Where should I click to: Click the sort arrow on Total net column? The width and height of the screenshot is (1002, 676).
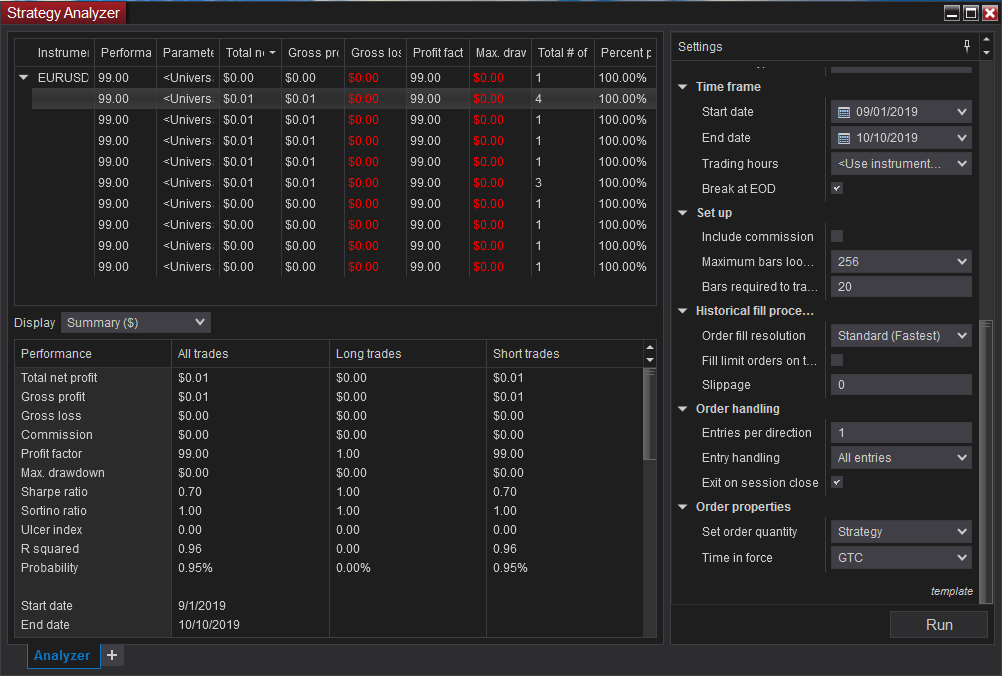click(x=272, y=53)
